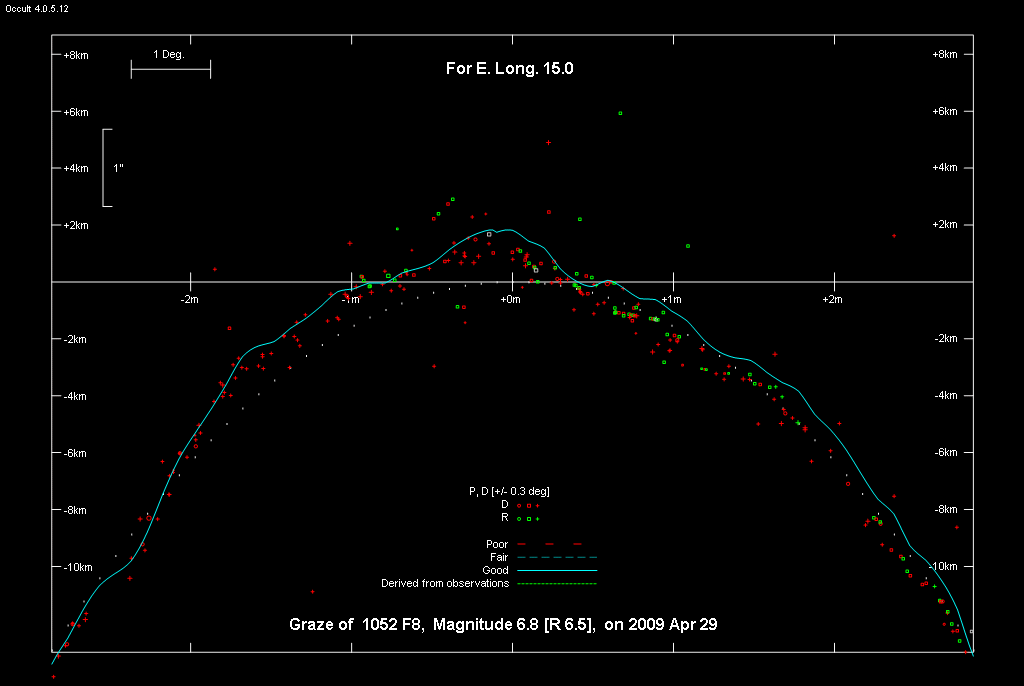Click the -10km label on the left axis

(78, 567)
